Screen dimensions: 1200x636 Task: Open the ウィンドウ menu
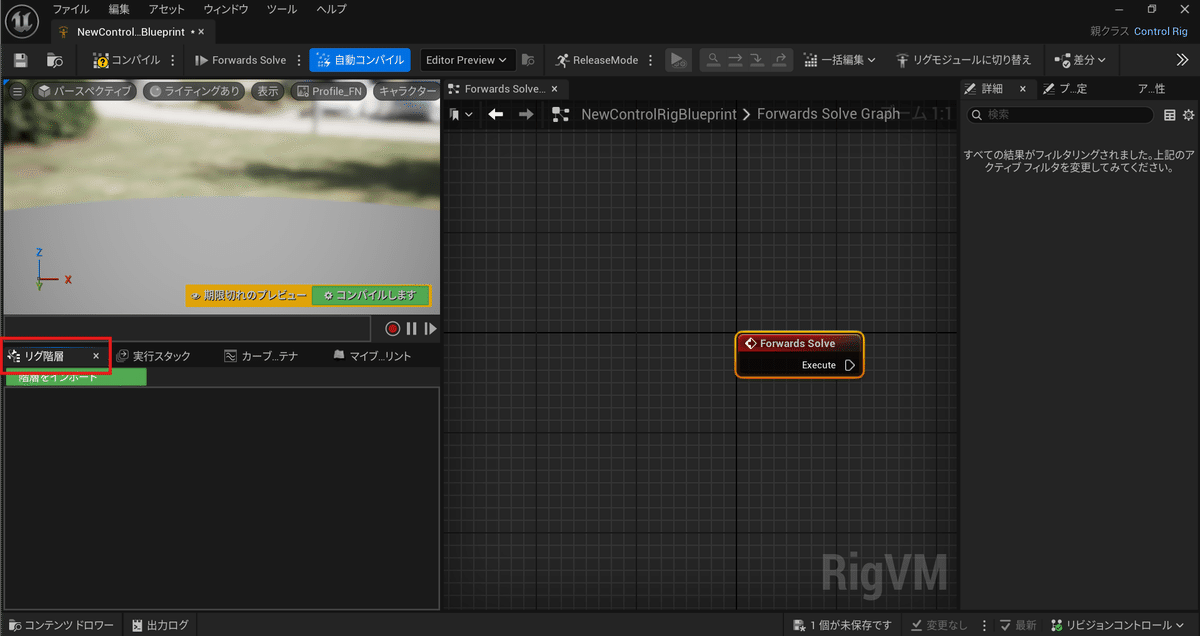click(x=226, y=9)
